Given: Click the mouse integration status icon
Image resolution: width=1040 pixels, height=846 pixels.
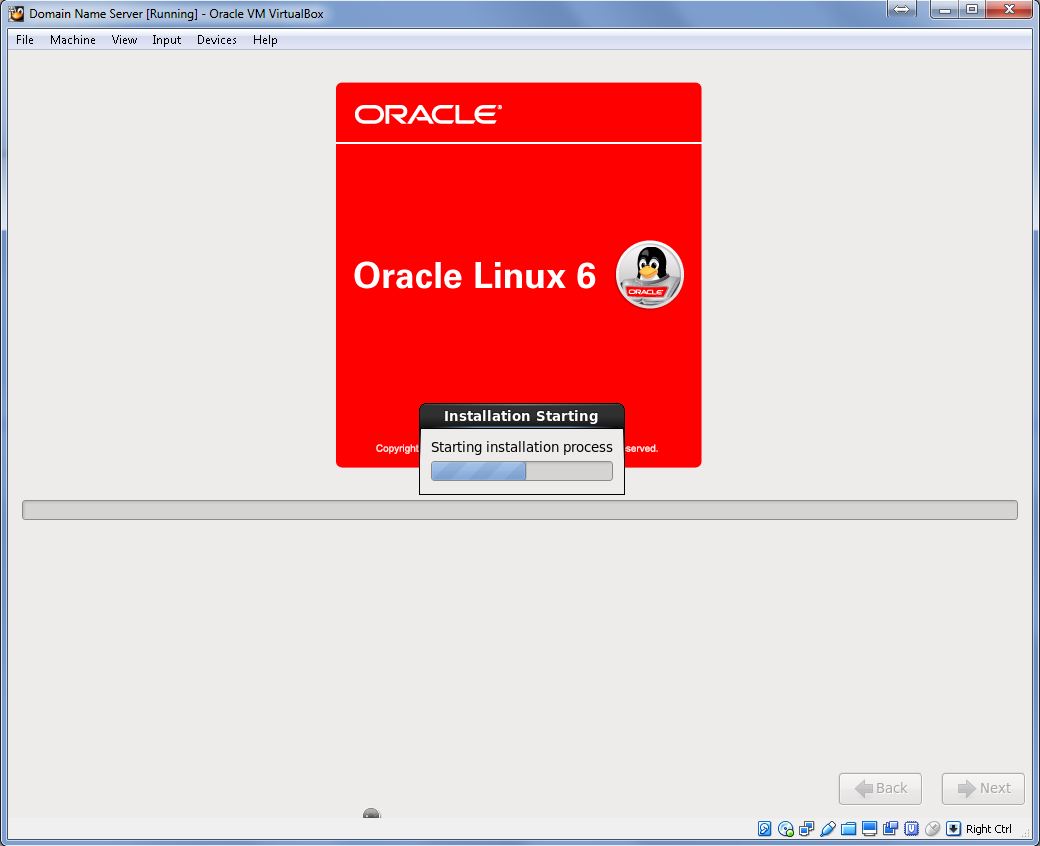Looking at the screenshot, I should click(932, 828).
